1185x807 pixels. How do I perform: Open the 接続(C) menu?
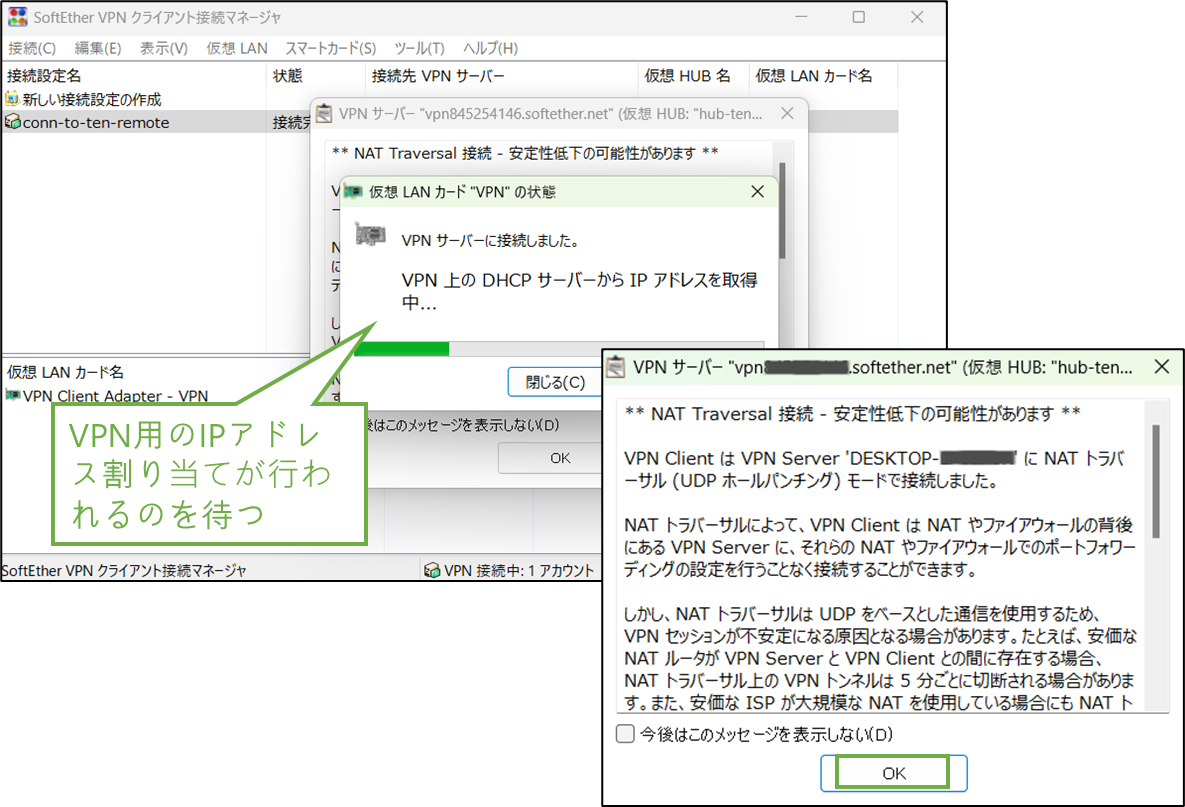[32, 48]
